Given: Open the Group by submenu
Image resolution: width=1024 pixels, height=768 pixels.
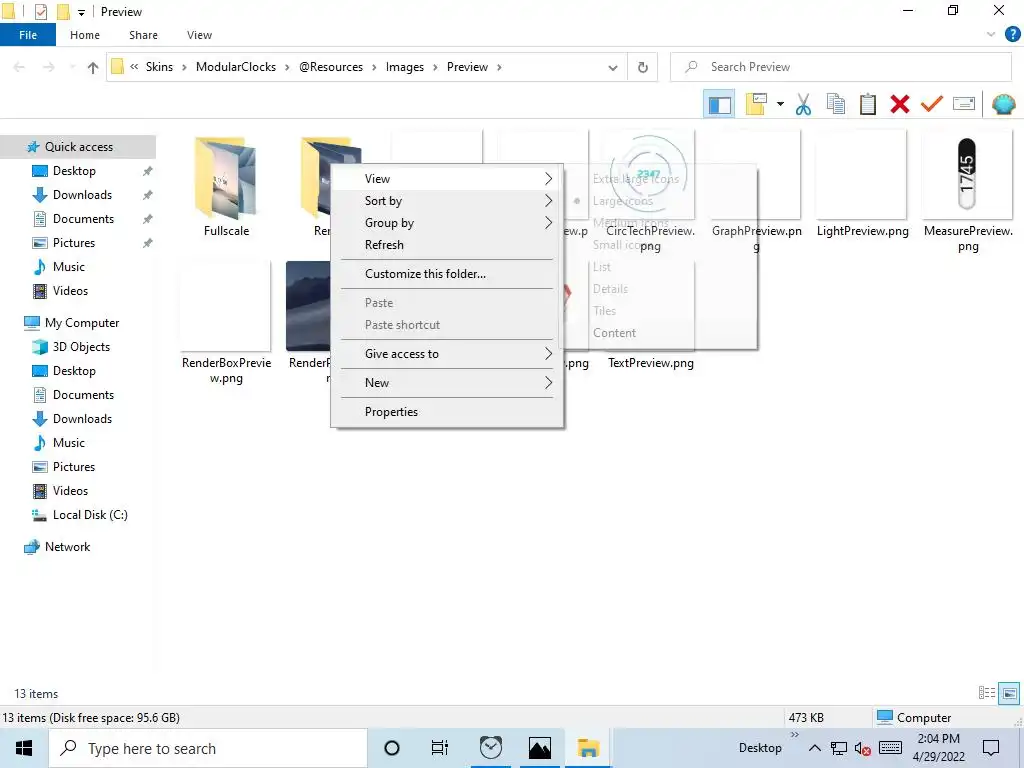Looking at the screenshot, I should pos(447,223).
